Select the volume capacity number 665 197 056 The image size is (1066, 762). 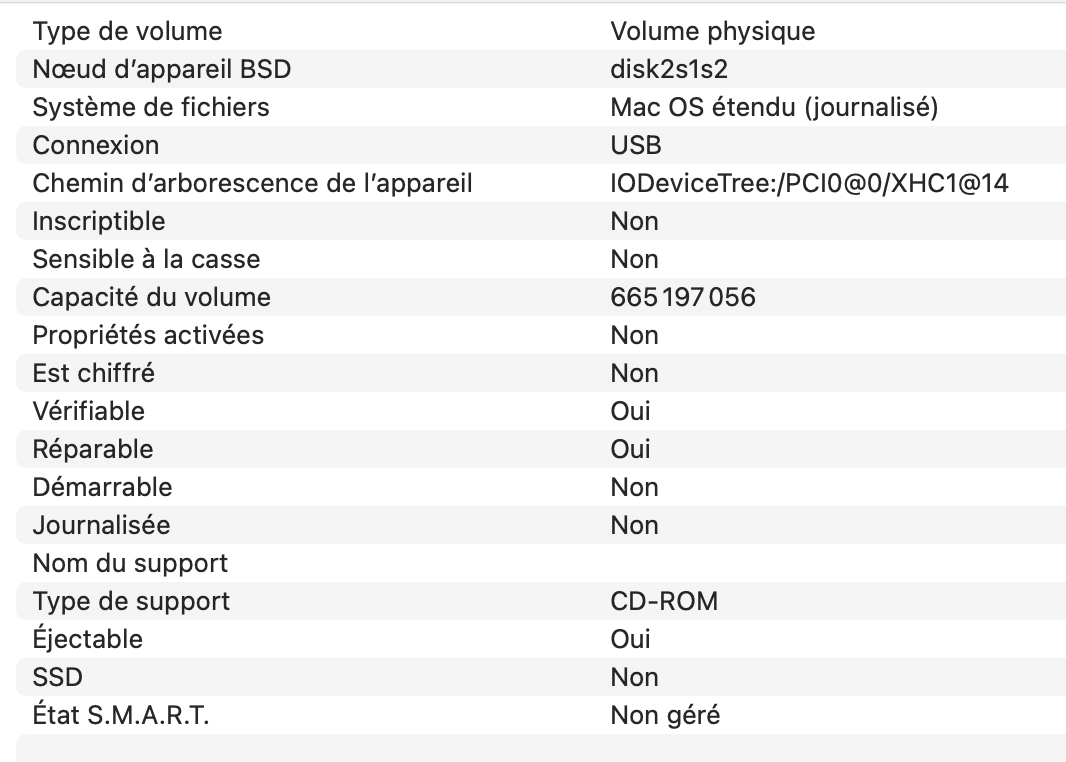click(x=683, y=297)
